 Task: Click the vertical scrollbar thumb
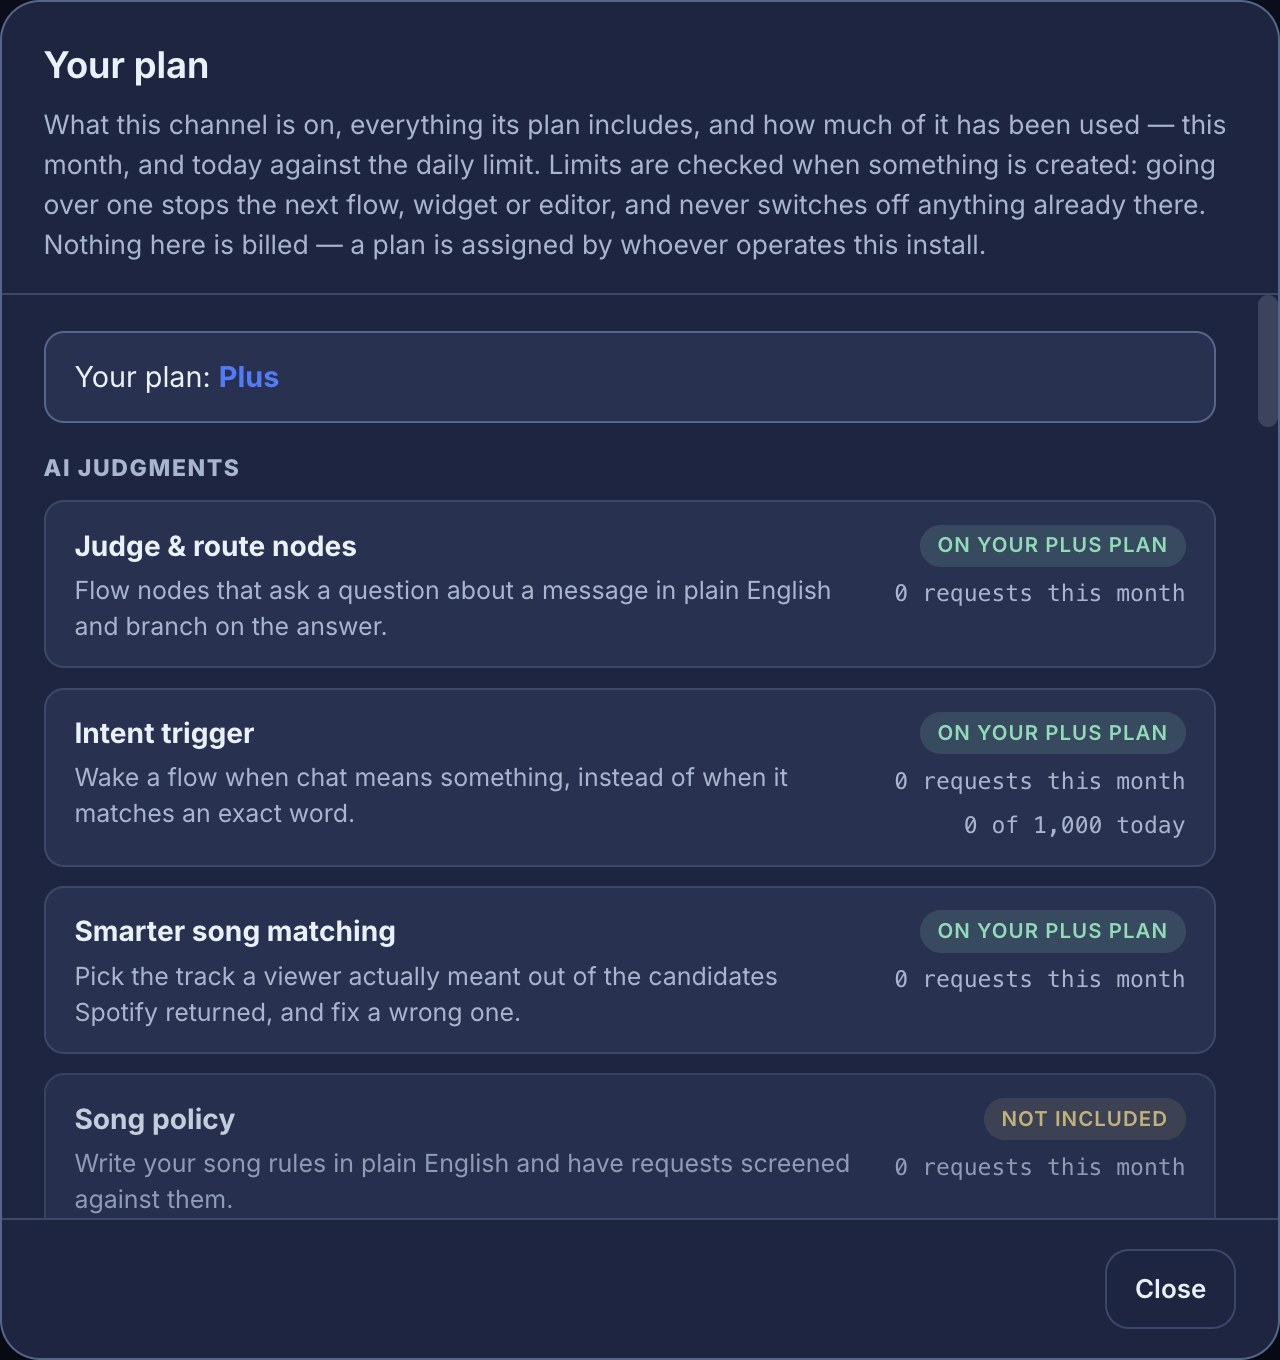pyautogui.click(x=1267, y=361)
